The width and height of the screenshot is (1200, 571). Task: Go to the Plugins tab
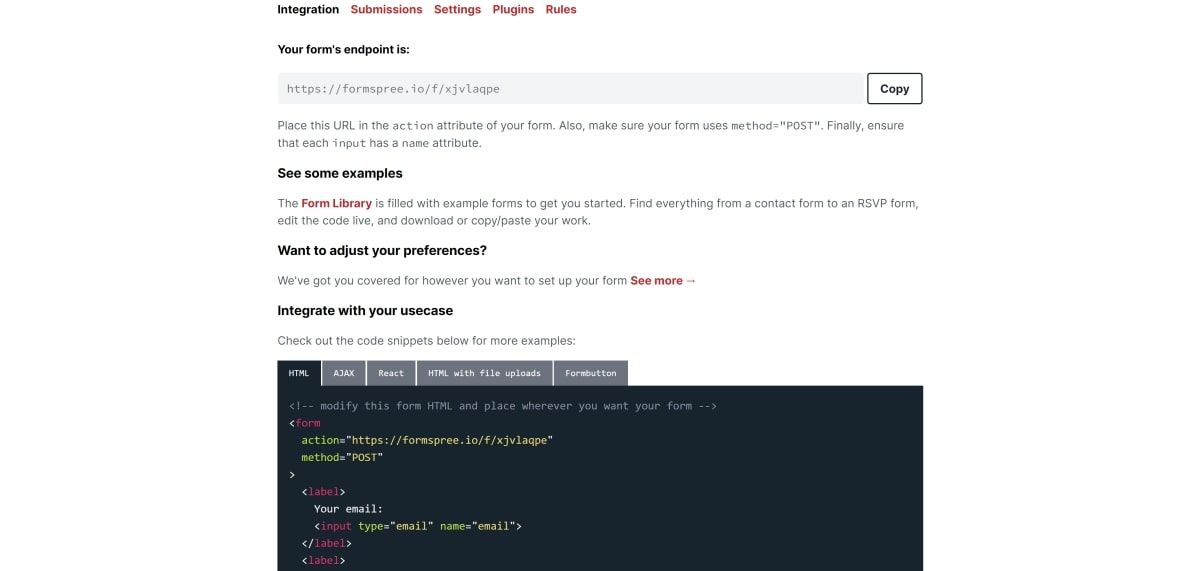(x=513, y=9)
